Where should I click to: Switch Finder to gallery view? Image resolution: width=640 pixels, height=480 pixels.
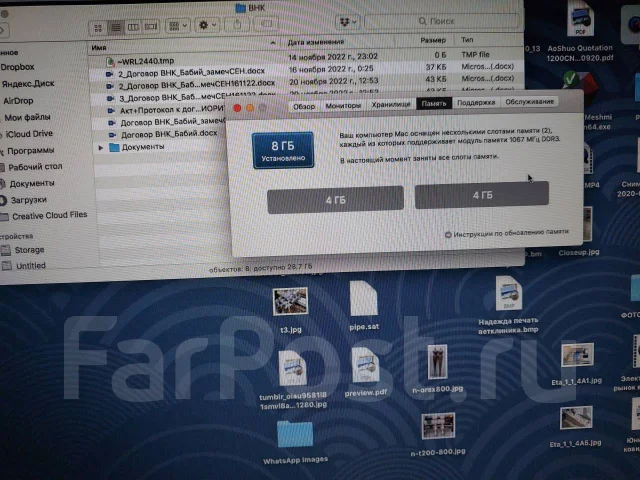pos(151,27)
